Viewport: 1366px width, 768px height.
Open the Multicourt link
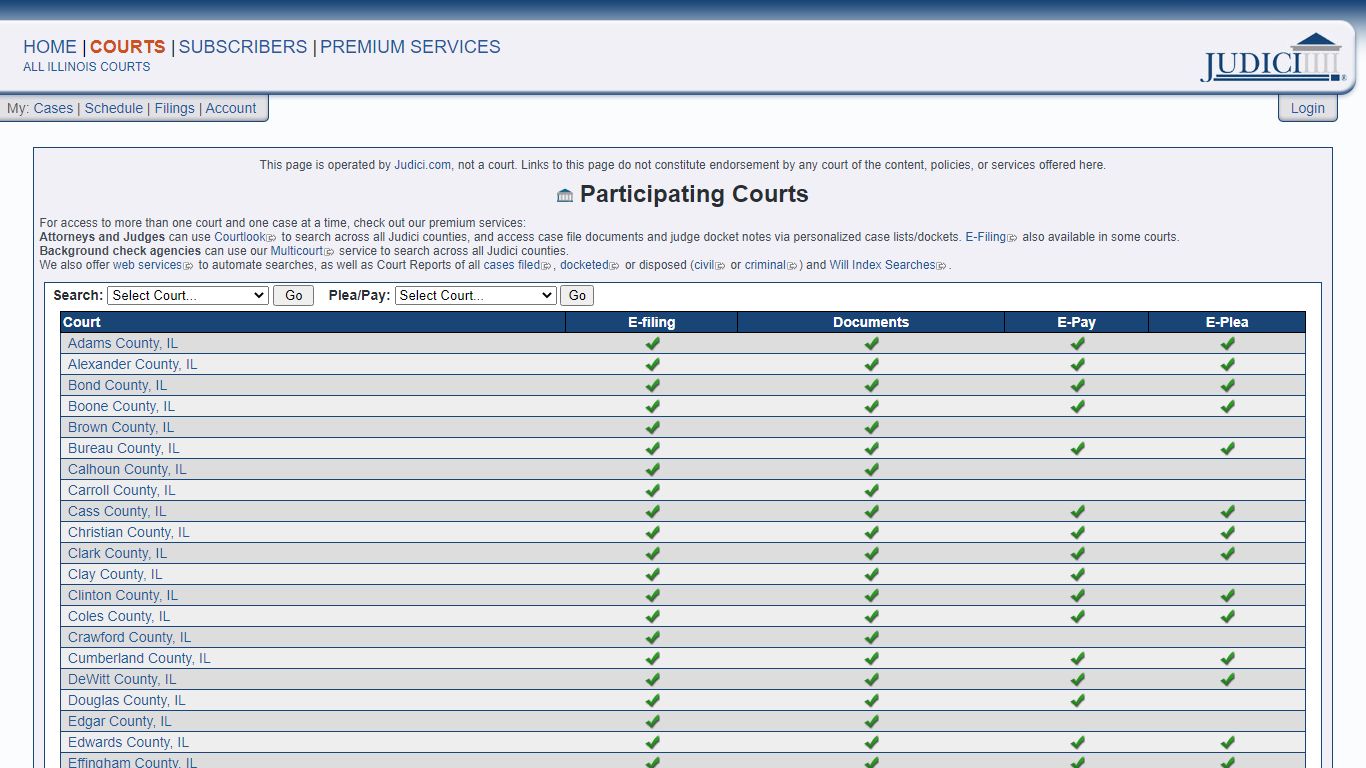tap(297, 251)
